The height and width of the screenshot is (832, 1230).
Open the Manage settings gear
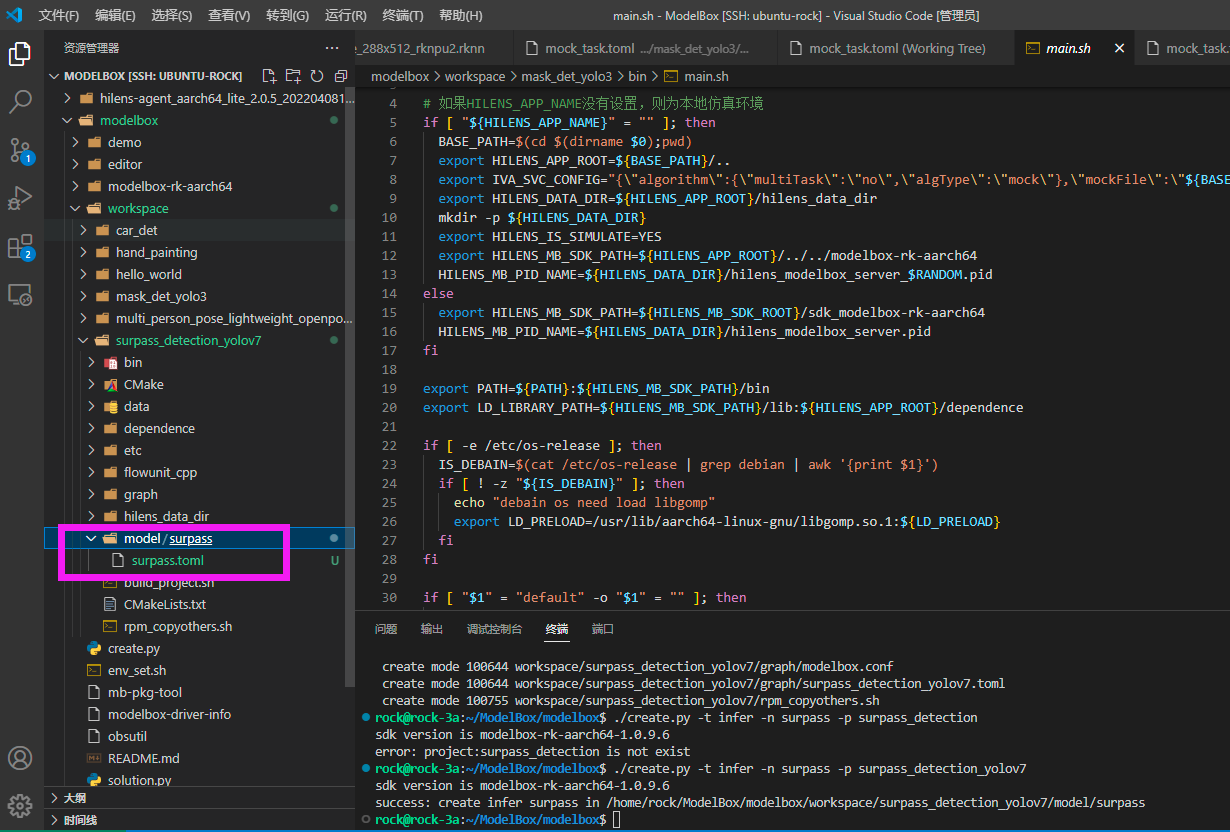pyautogui.click(x=20, y=805)
